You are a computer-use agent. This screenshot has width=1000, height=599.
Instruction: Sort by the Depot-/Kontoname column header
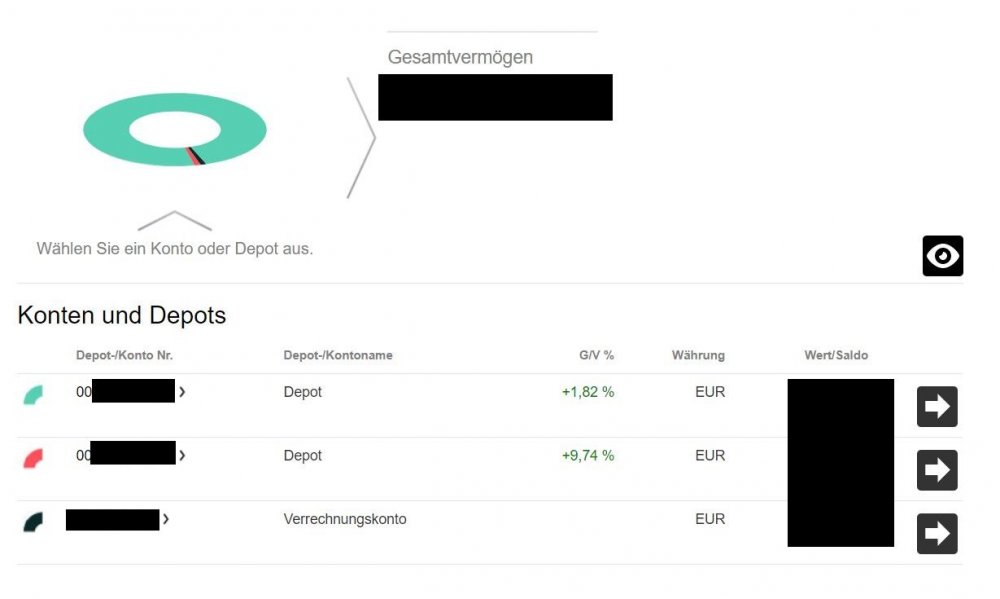point(338,355)
